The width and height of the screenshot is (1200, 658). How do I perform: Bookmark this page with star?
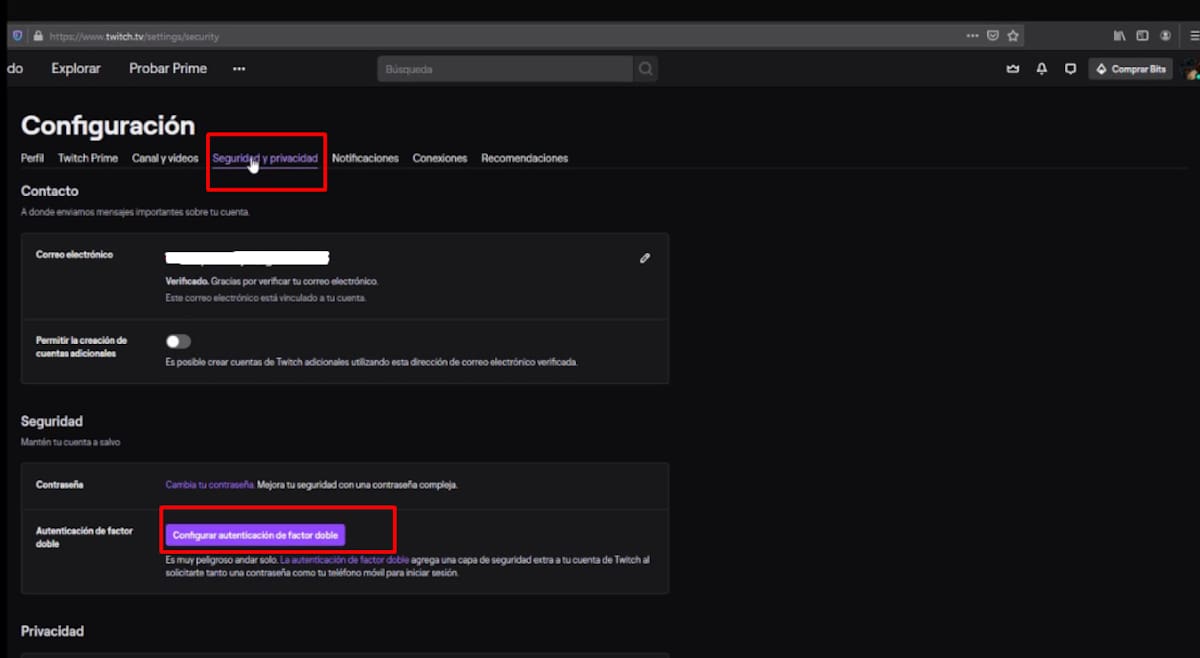pyautogui.click(x=1013, y=36)
